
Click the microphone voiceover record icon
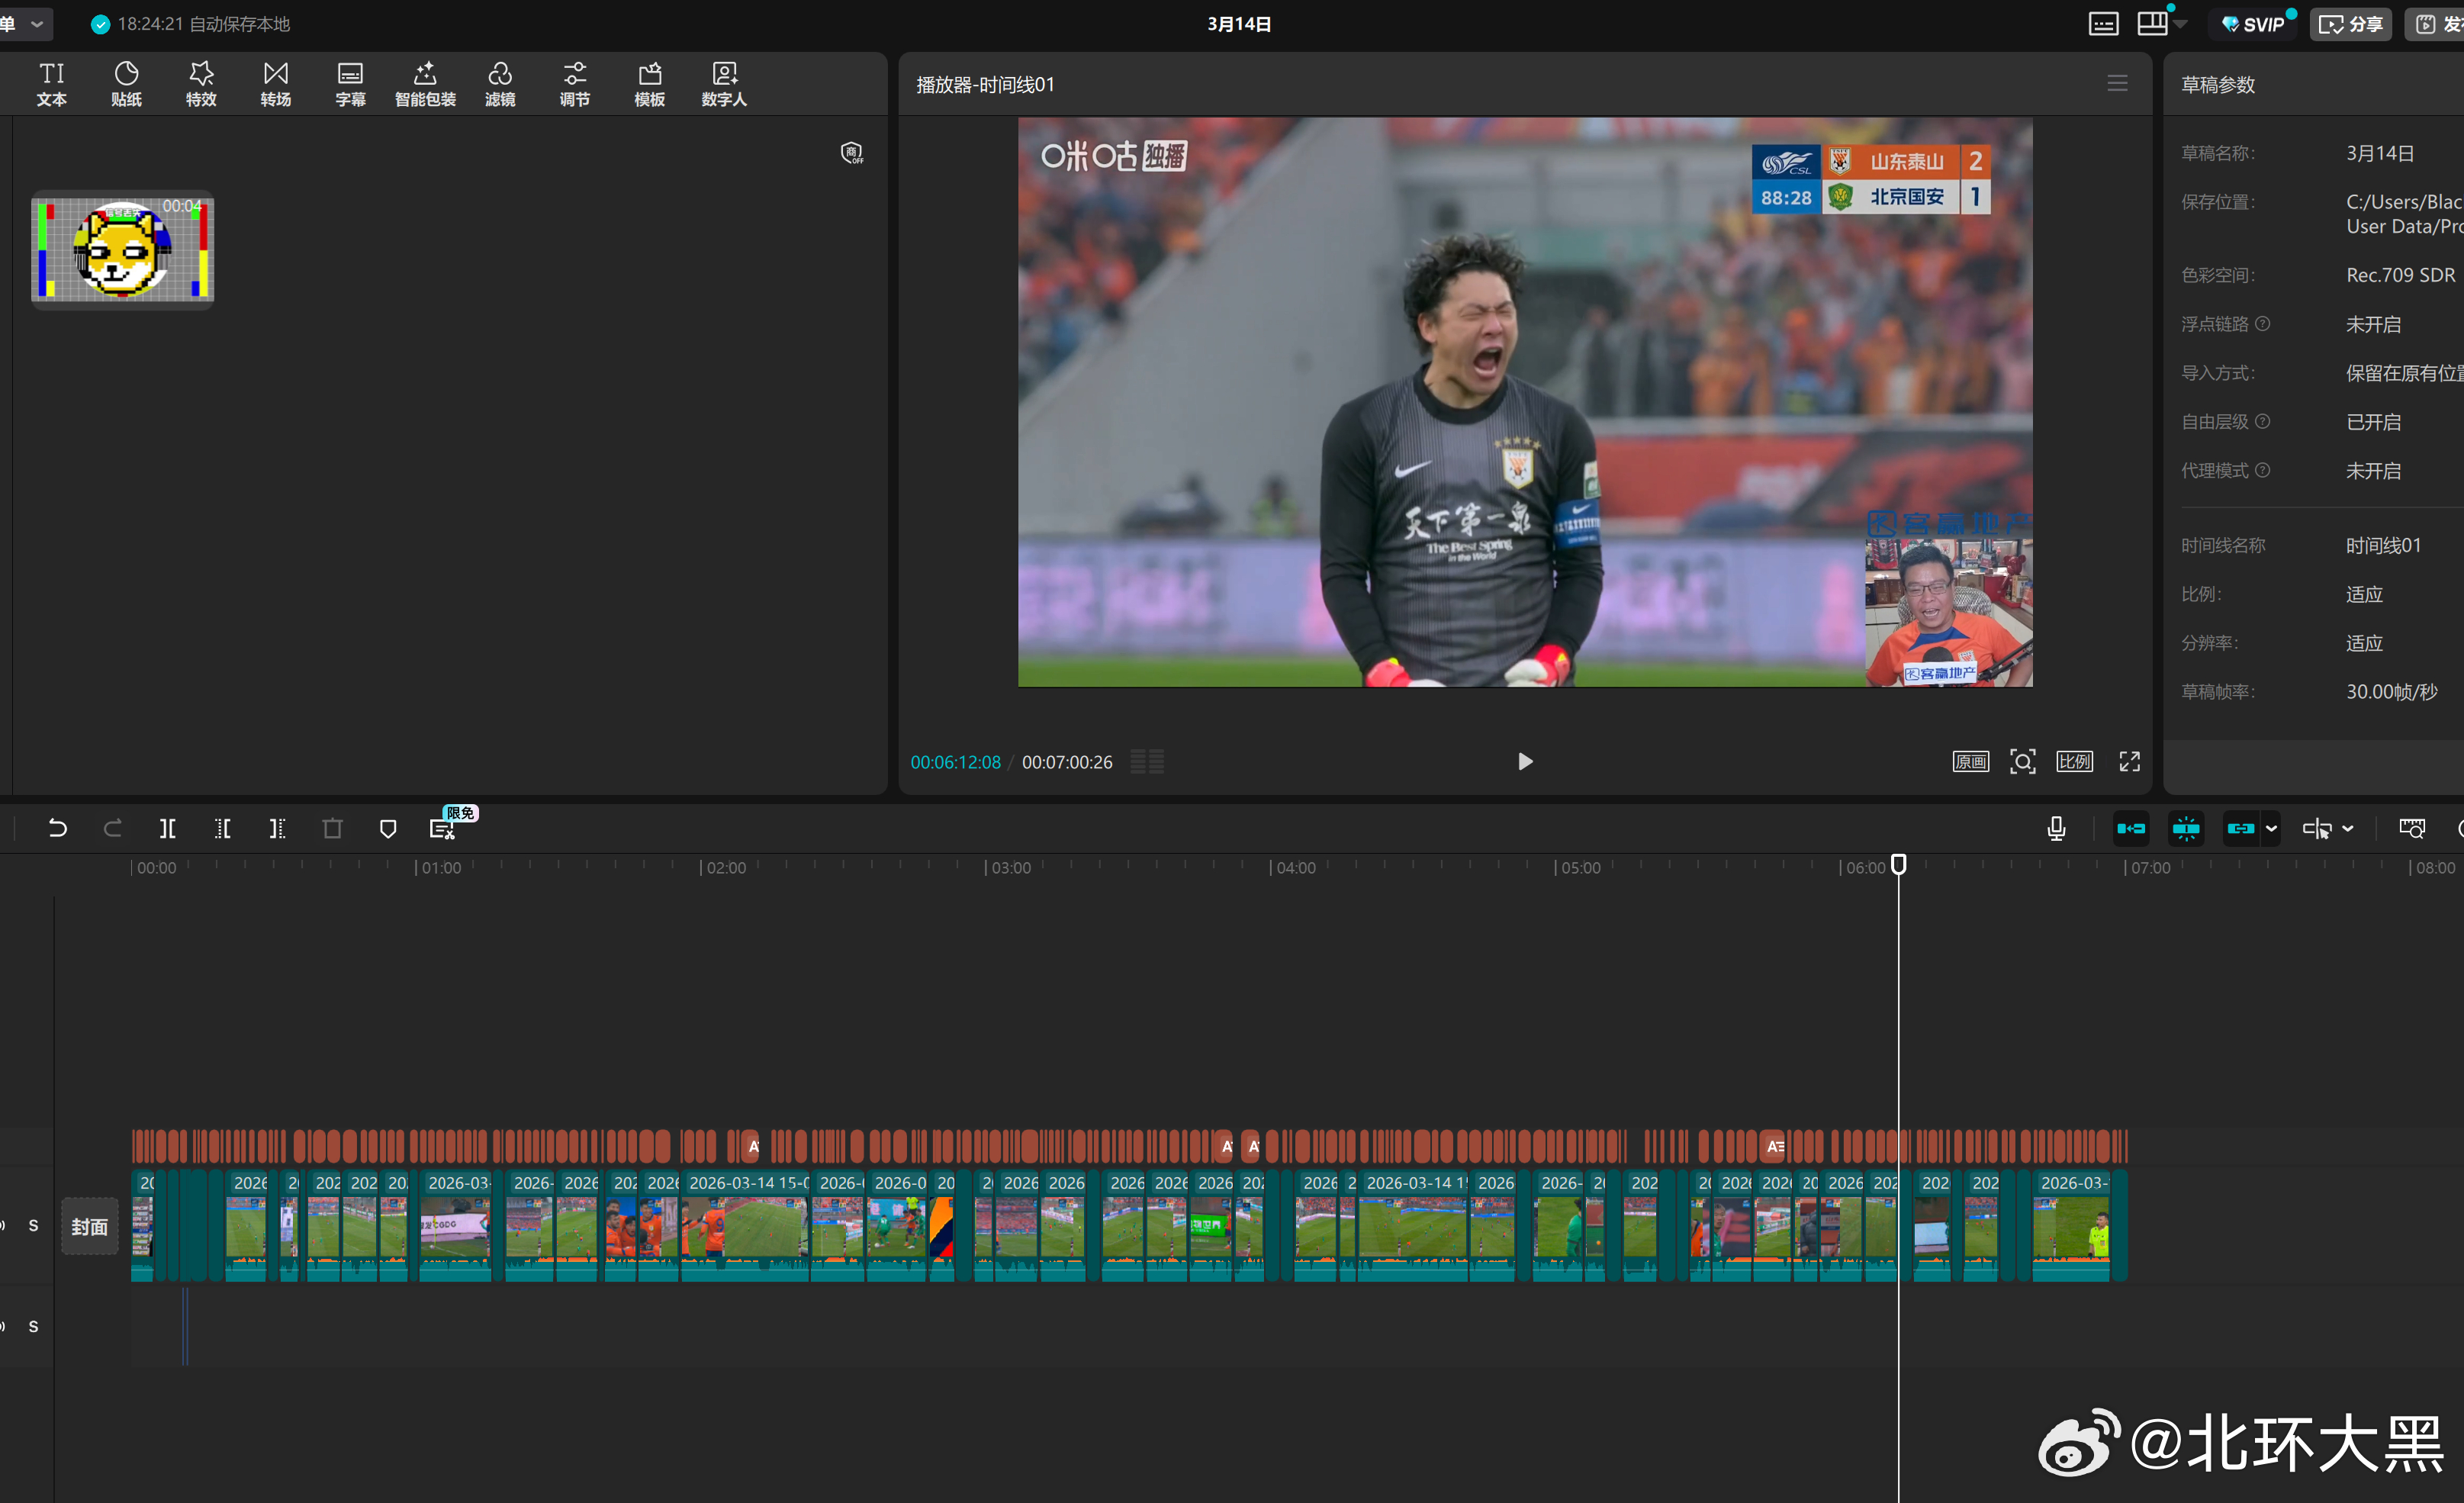(2056, 828)
